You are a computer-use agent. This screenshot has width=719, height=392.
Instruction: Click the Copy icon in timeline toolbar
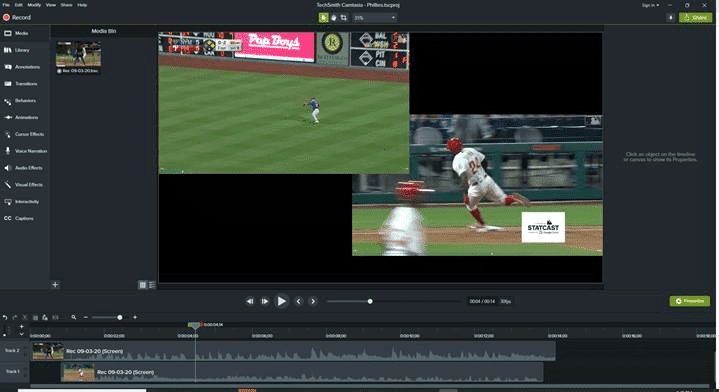click(35, 317)
